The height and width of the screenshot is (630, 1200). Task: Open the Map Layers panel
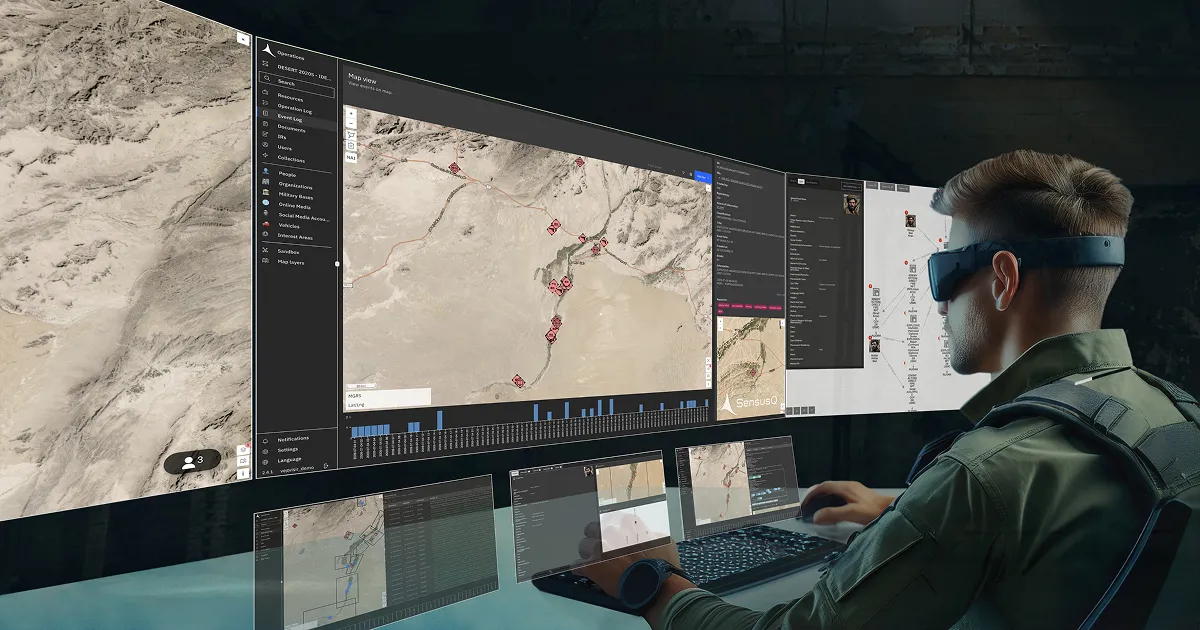(x=265, y=261)
